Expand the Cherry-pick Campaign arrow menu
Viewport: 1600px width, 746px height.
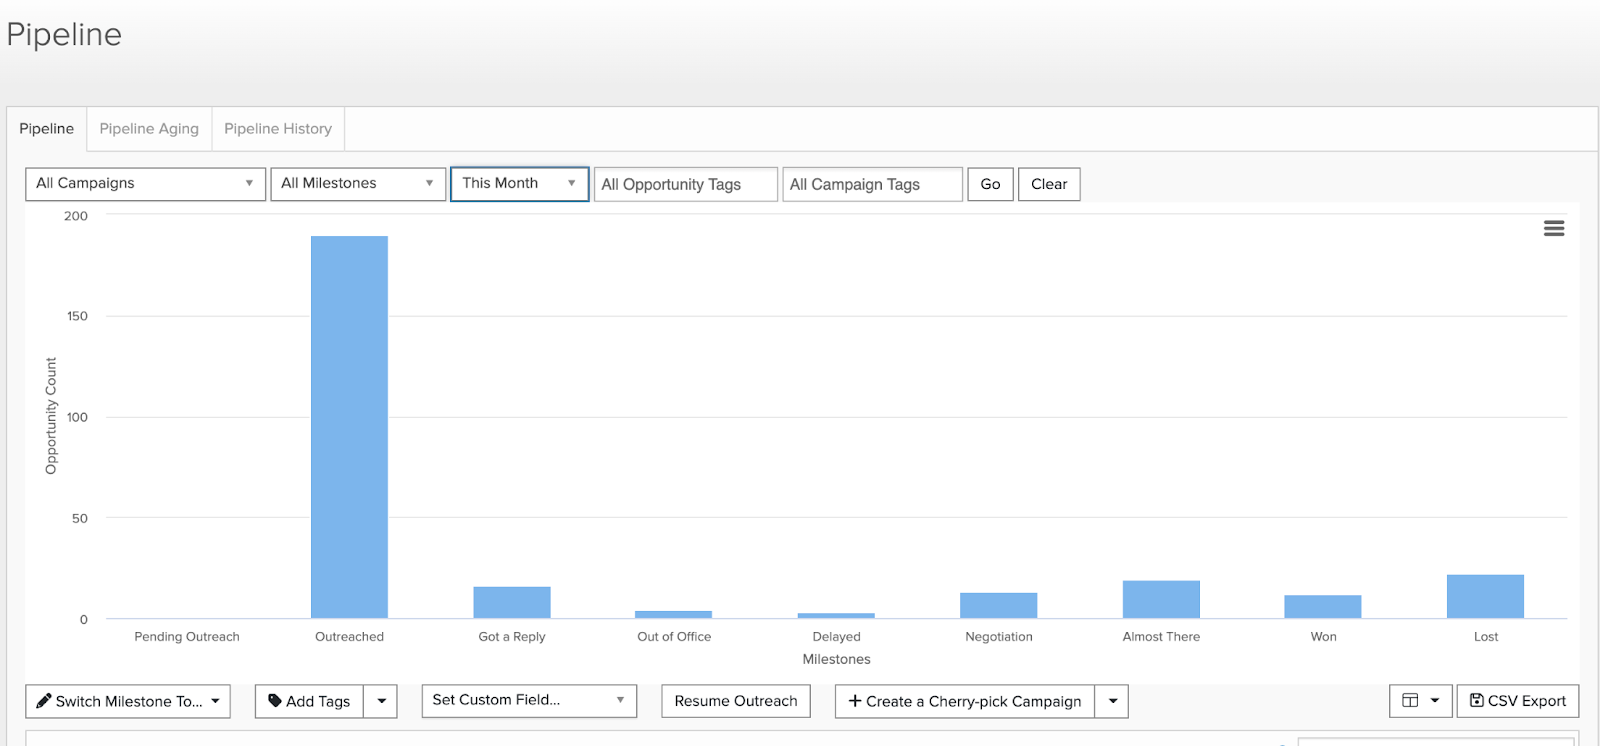pos(1112,702)
